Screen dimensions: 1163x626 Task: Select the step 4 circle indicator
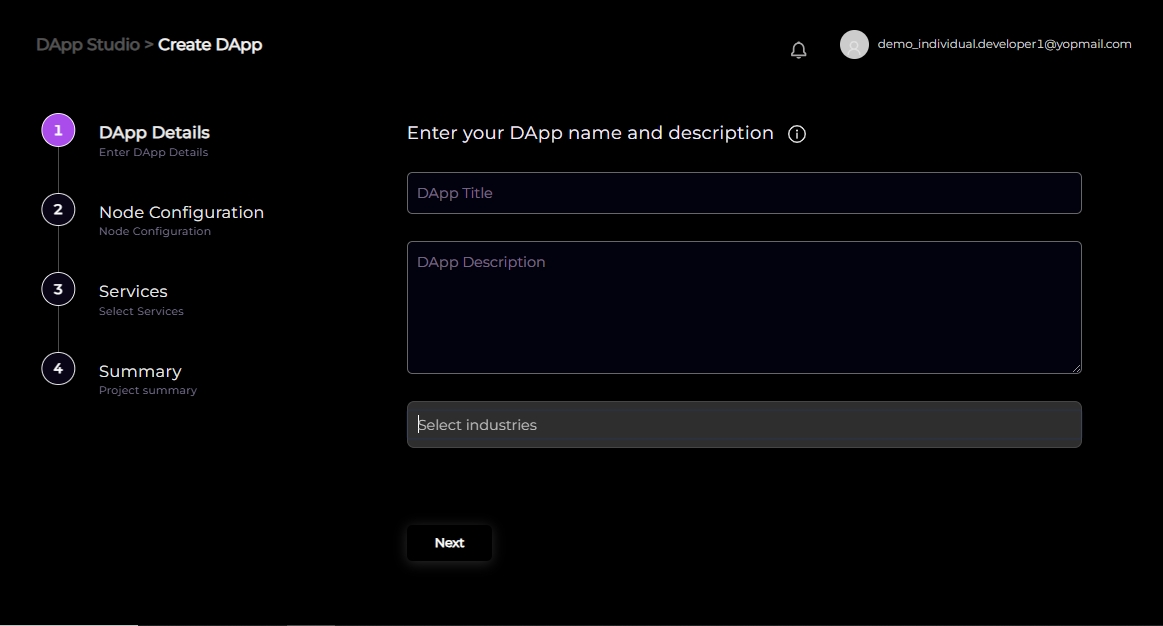click(x=58, y=369)
